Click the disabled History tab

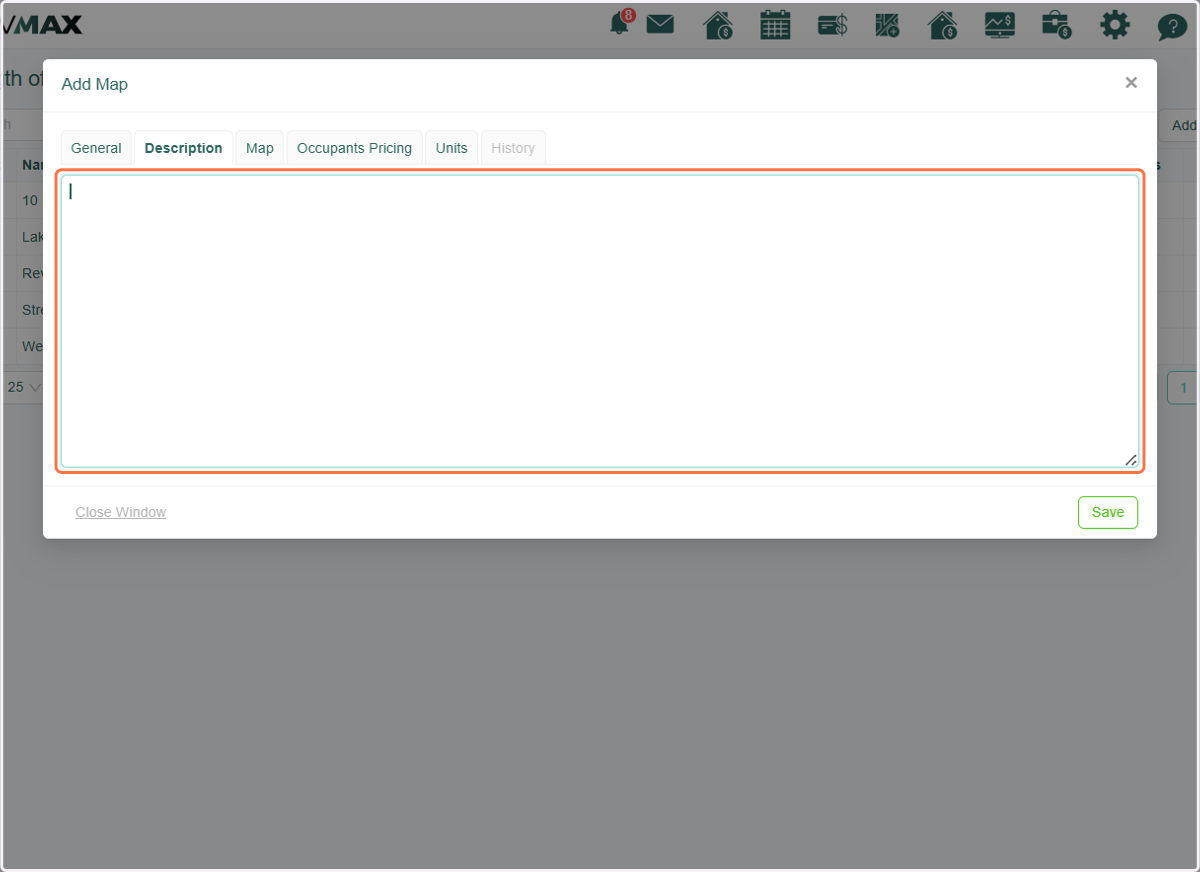coord(513,148)
